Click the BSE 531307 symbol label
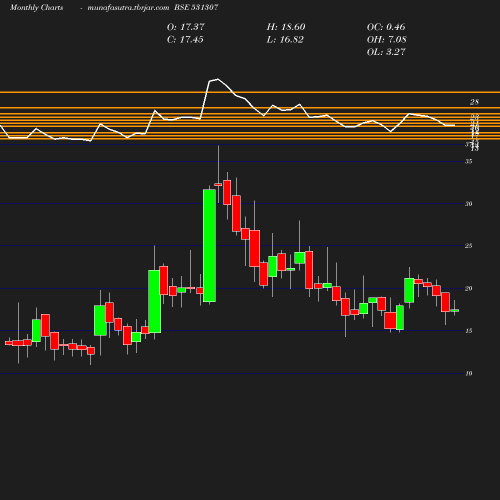The width and height of the screenshot is (500, 500). [x=196, y=7]
